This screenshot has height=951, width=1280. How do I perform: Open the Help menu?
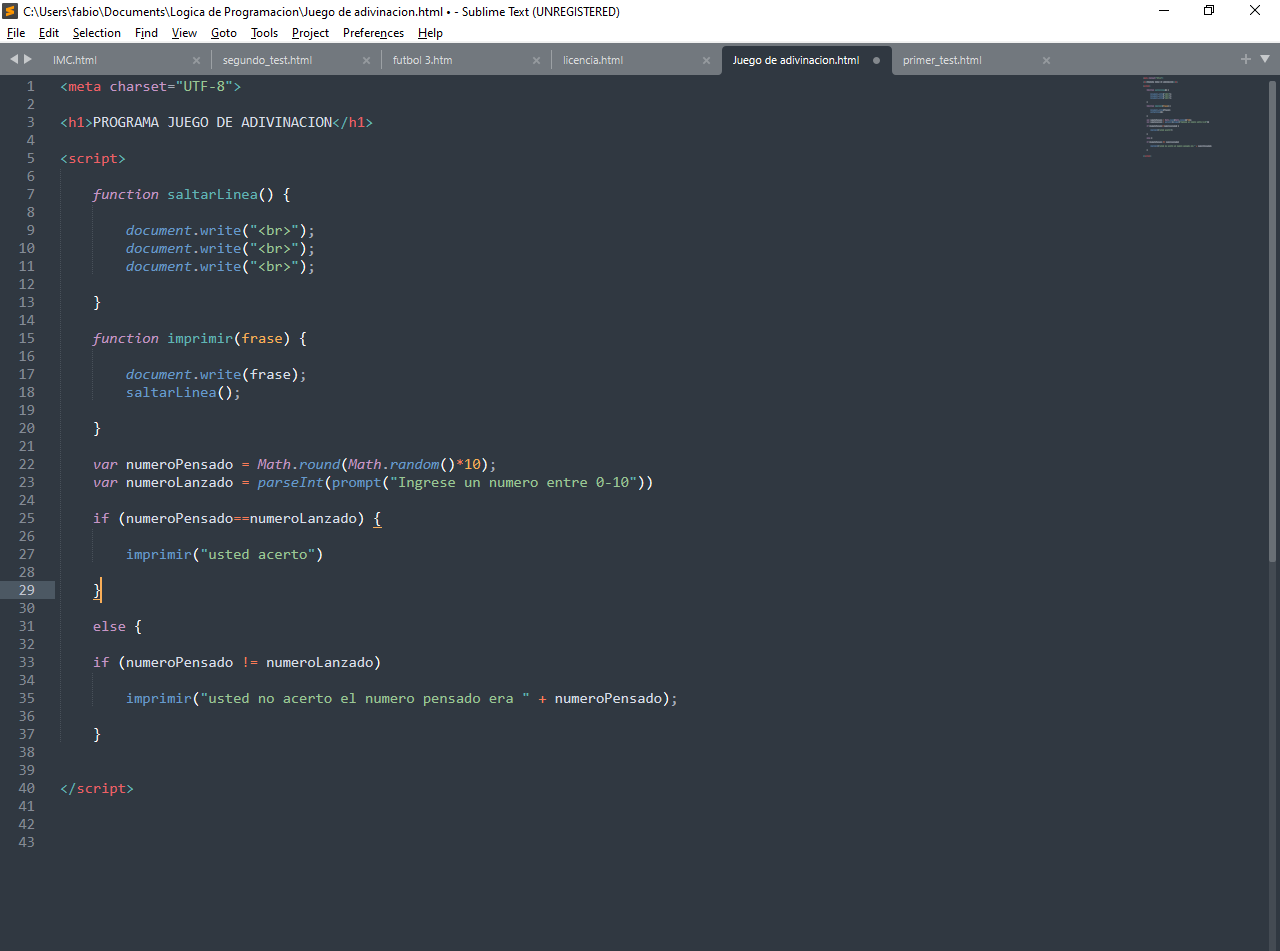coord(430,33)
